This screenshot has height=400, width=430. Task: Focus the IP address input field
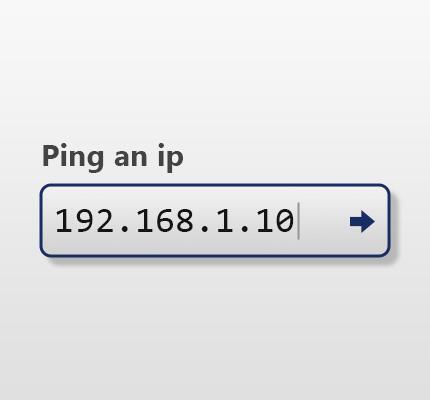pos(215,220)
